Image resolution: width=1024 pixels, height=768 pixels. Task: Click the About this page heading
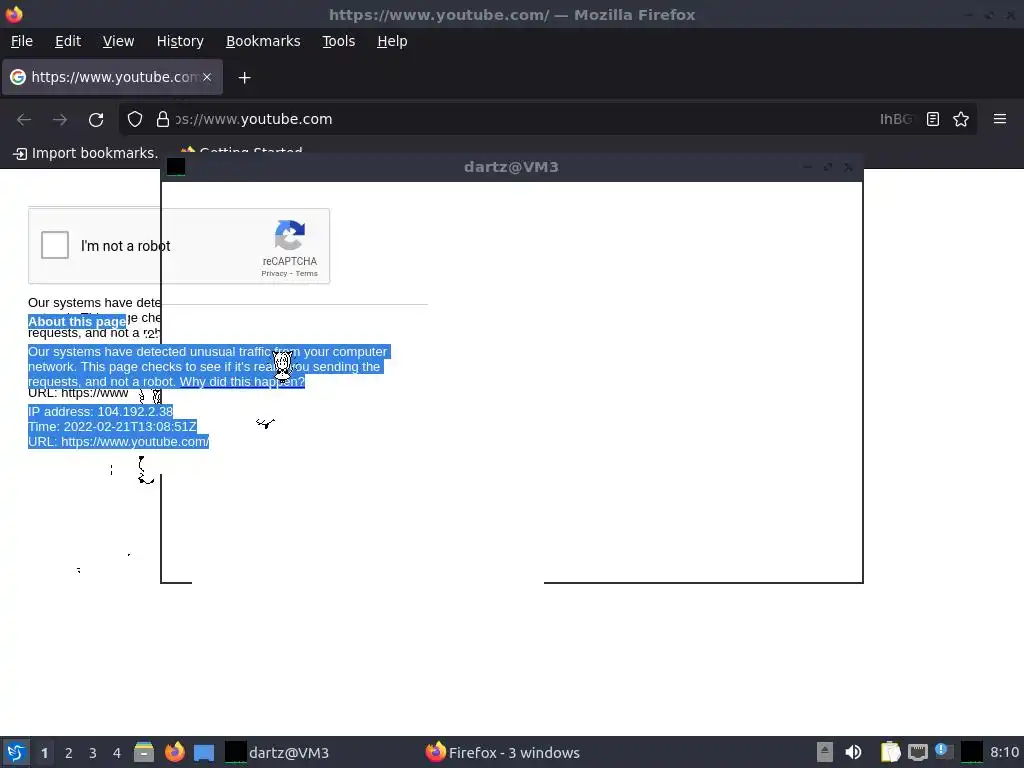[77, 321]
